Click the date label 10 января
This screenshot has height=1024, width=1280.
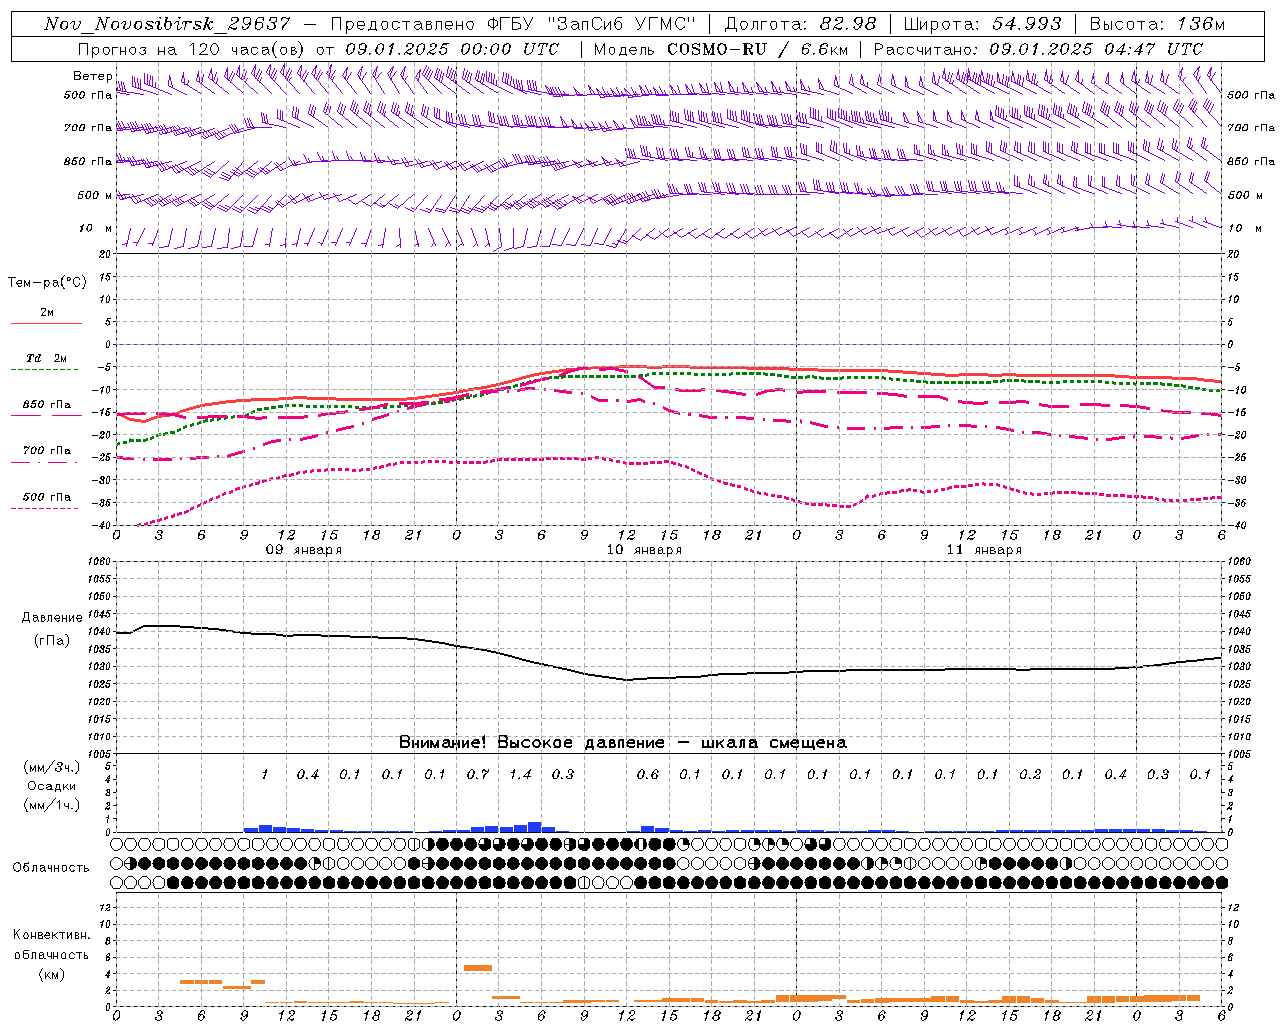(644, 550)
